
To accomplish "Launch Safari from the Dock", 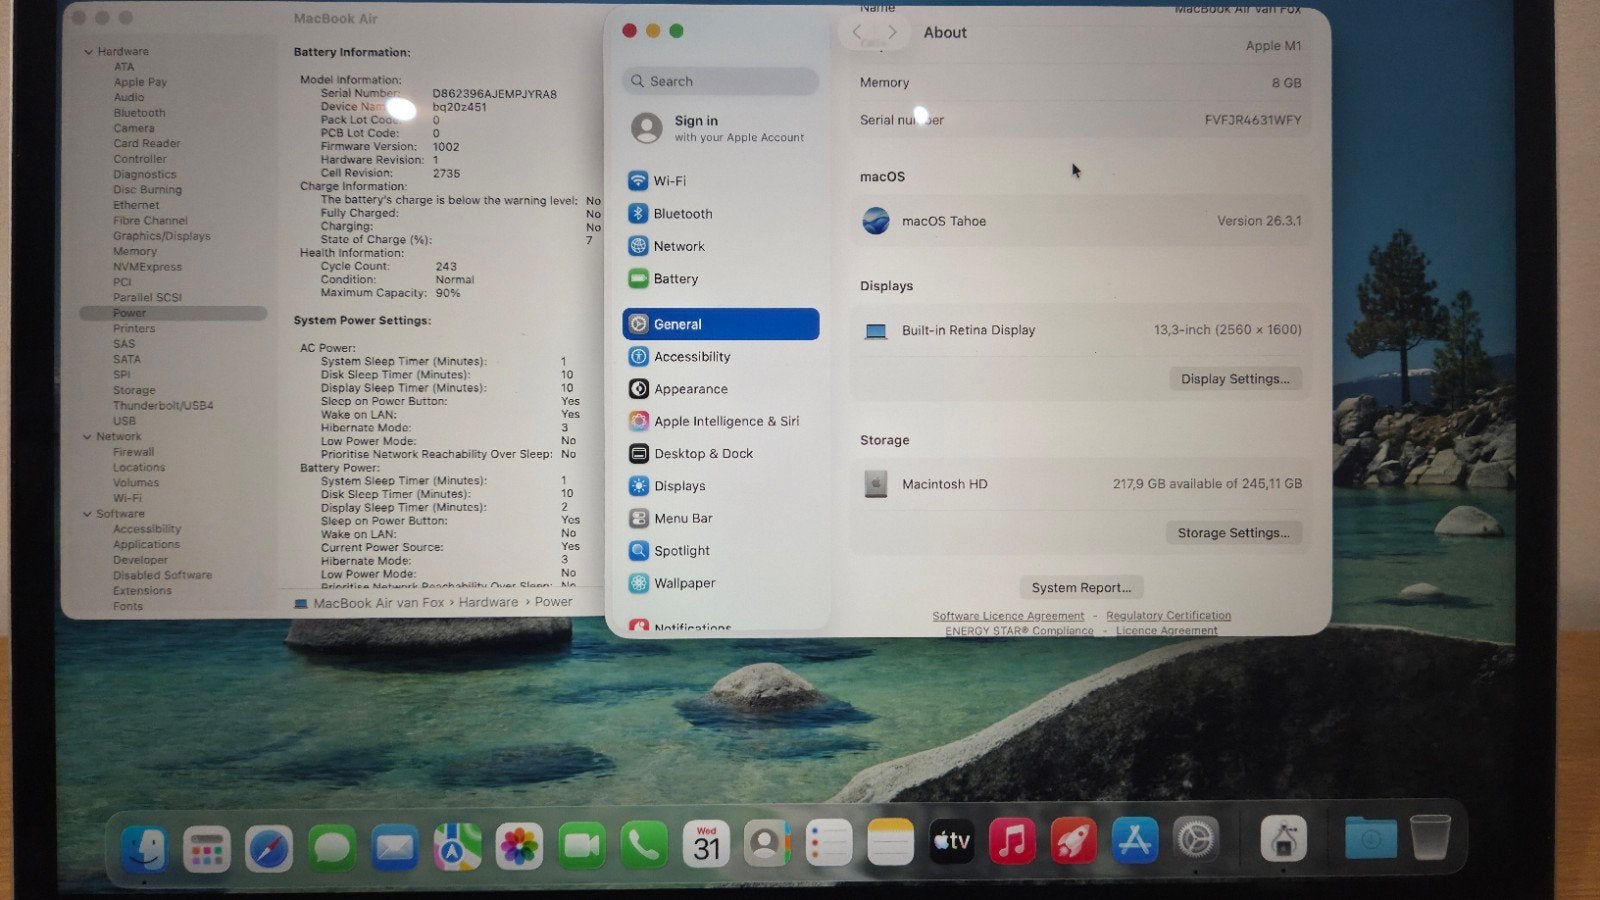I will pos(269,848).
